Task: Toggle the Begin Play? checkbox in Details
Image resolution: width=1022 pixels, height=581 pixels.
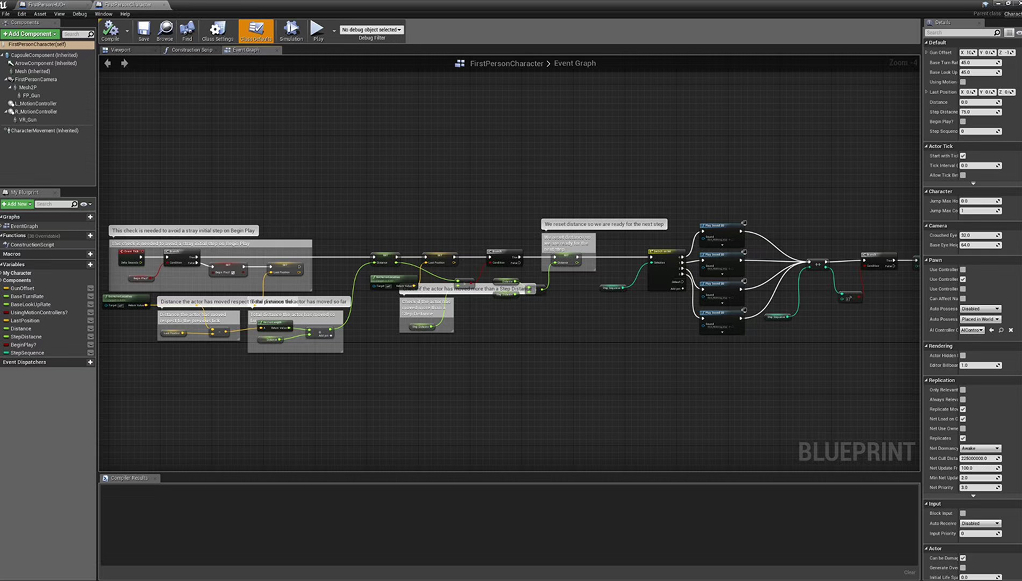Action: tap(963, 121)
